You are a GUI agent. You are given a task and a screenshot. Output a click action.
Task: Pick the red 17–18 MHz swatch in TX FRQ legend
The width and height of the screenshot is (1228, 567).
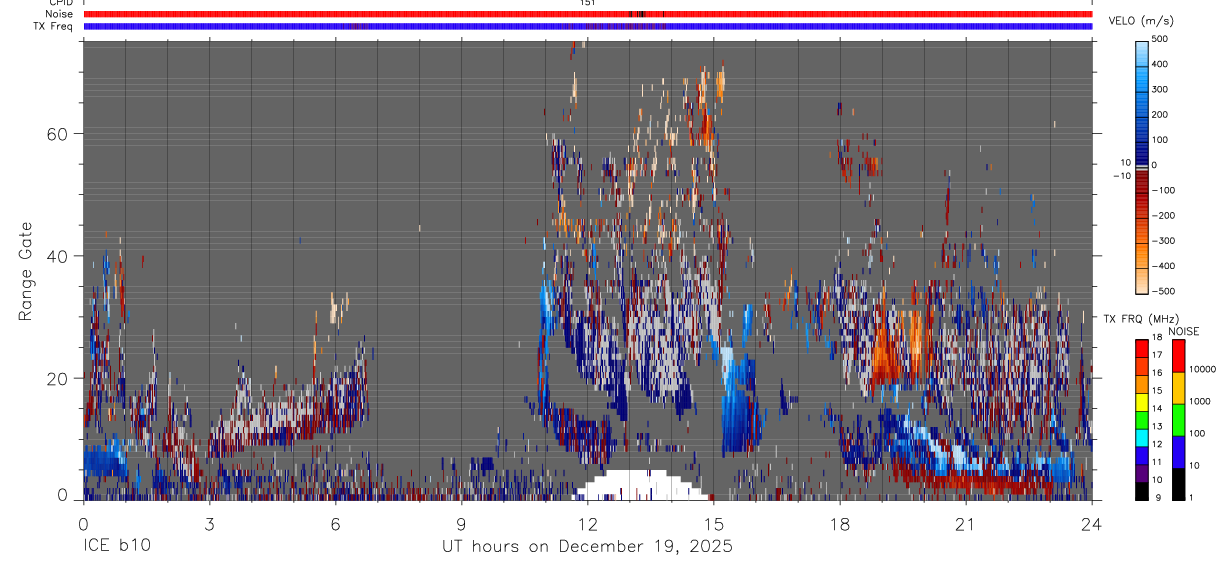click(x=1142, y=347)
